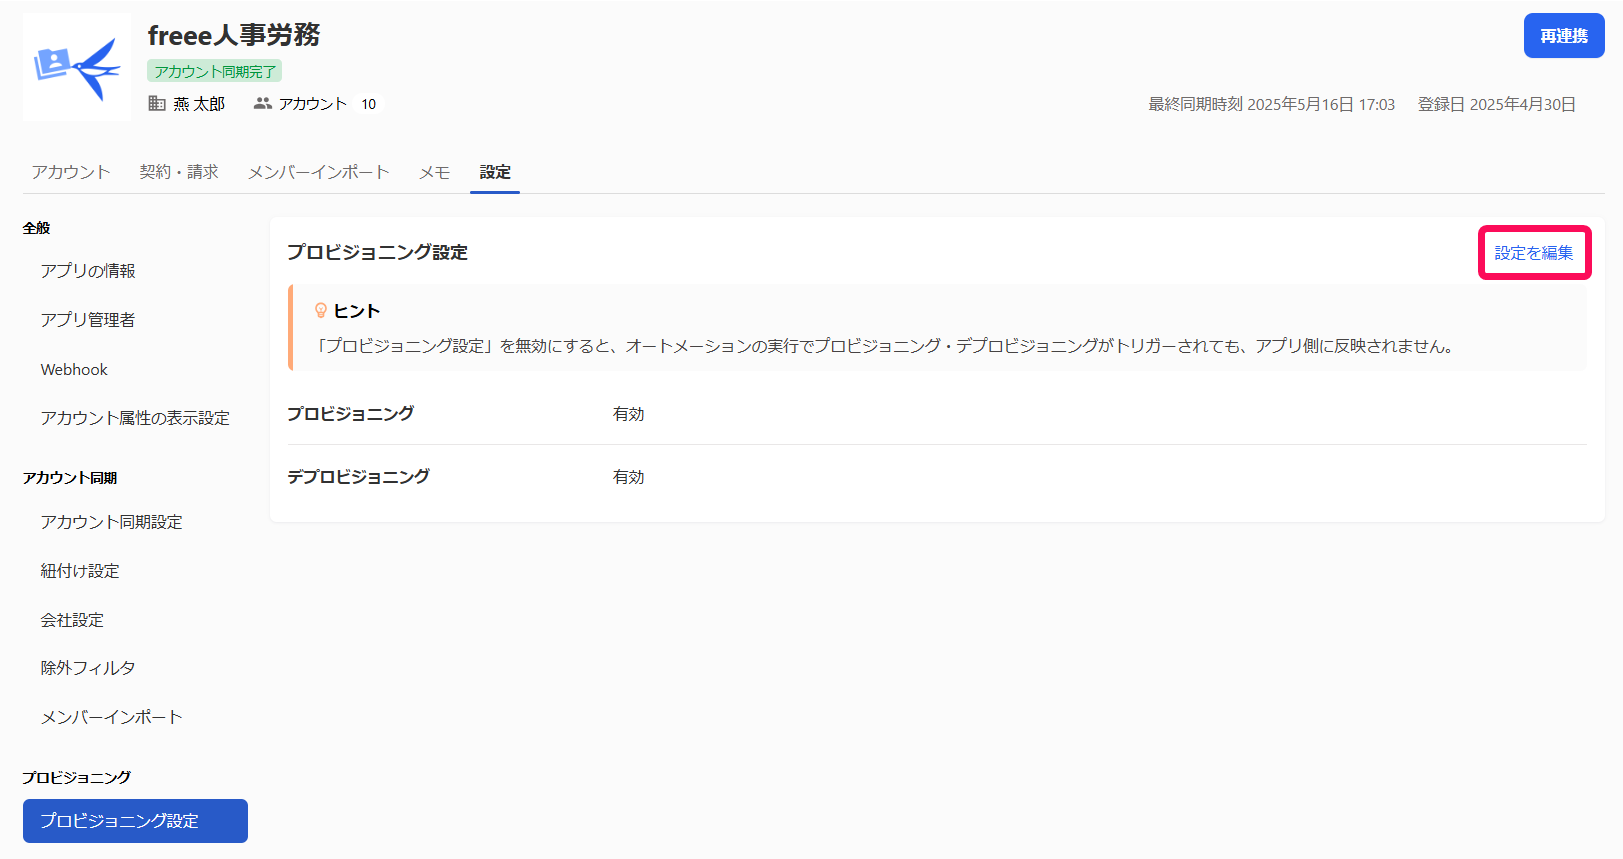Click the 全般 sidebar section heading

point(36,228)
